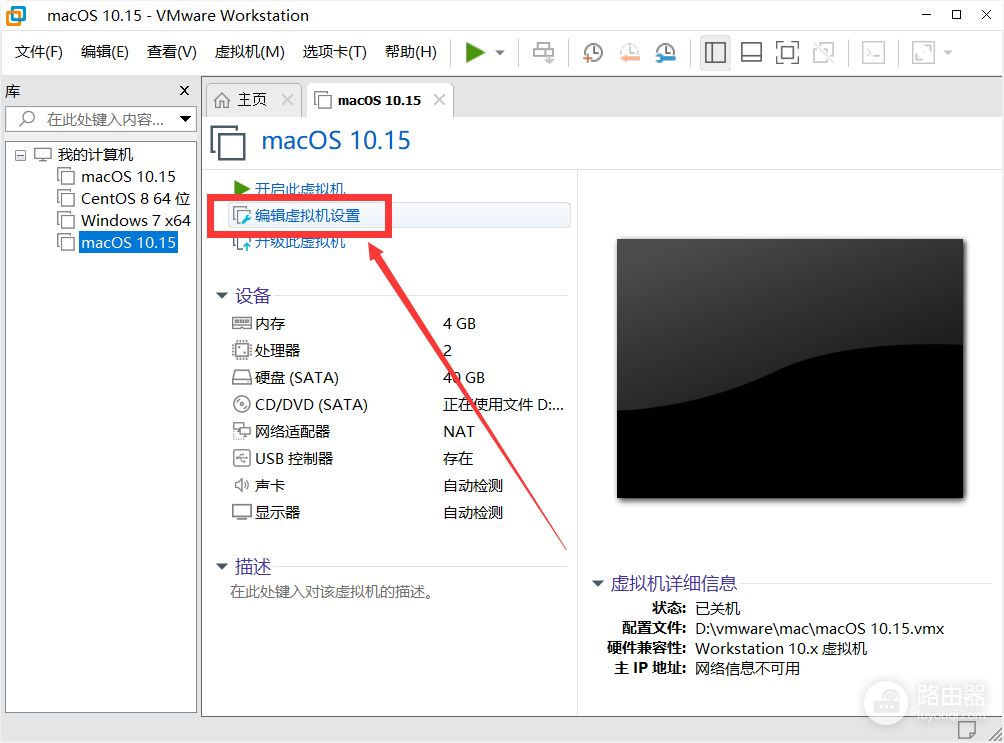Open the power options dropdown arrow

click(x=500, y=53)
